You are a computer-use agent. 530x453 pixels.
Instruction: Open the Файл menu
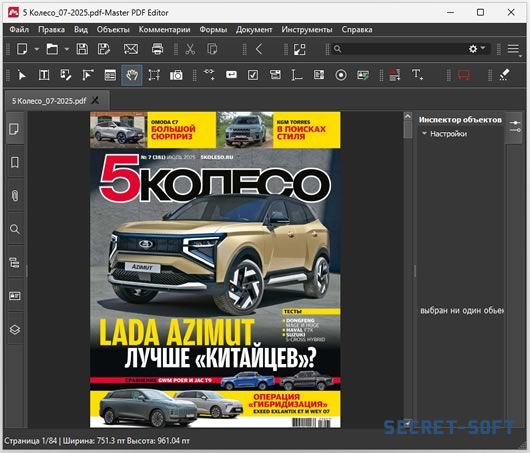(19, 29)
